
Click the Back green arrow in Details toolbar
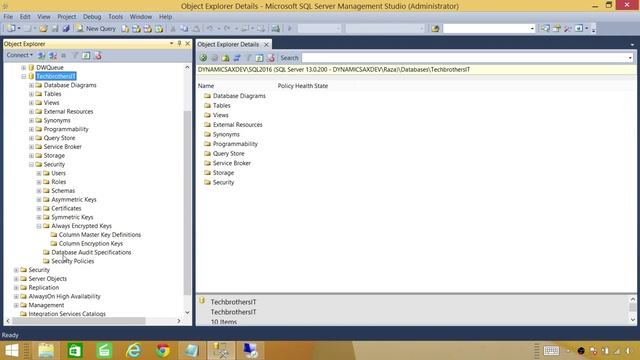click(x=203, y=58)
